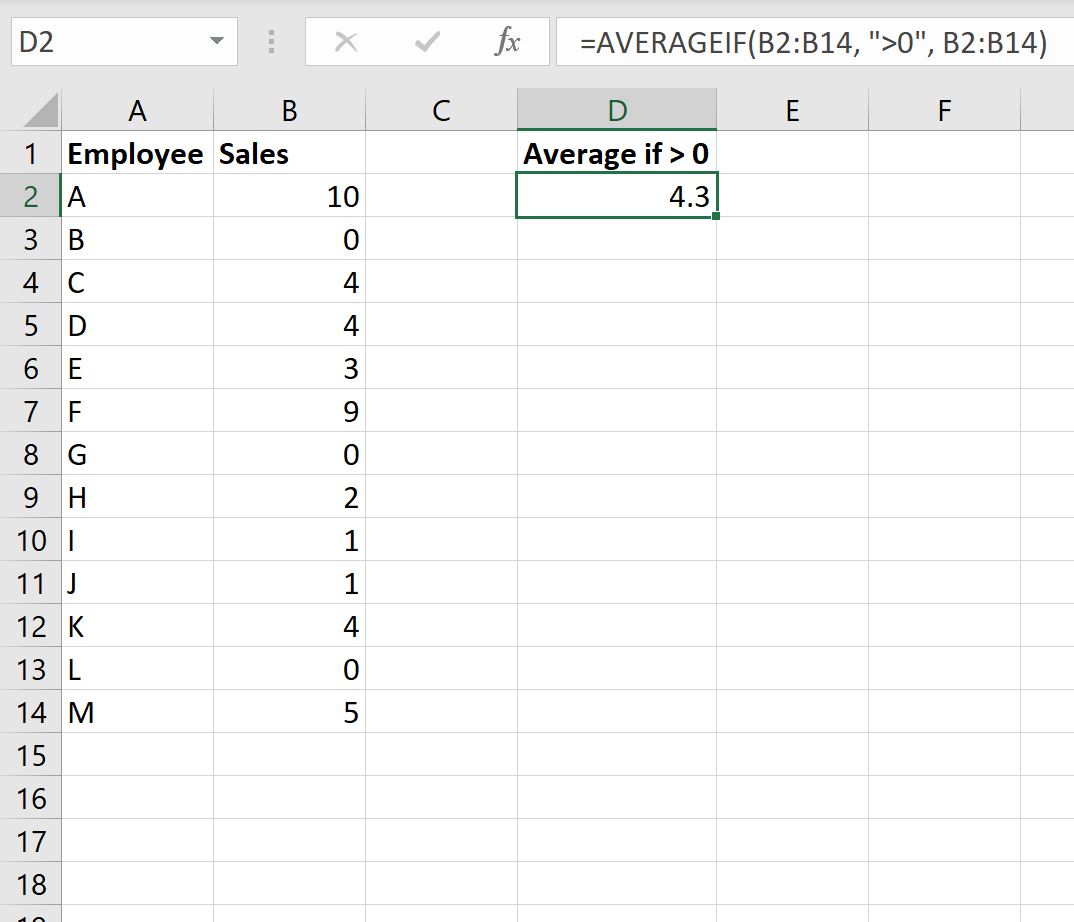1074x922 pixels.
Task: Select row 2 header
Action: click(x=31, y=196)
